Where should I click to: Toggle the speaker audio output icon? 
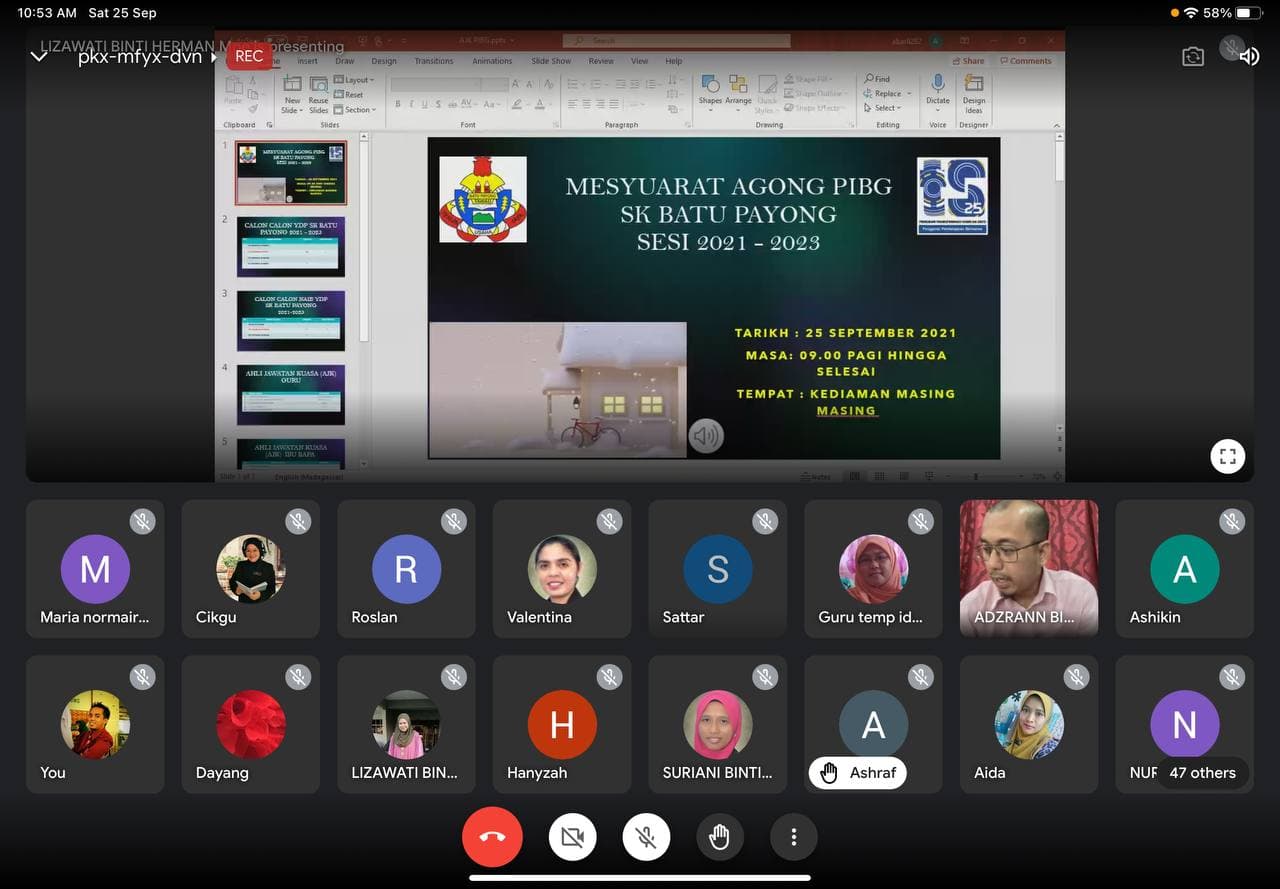tap(1249, 57)
